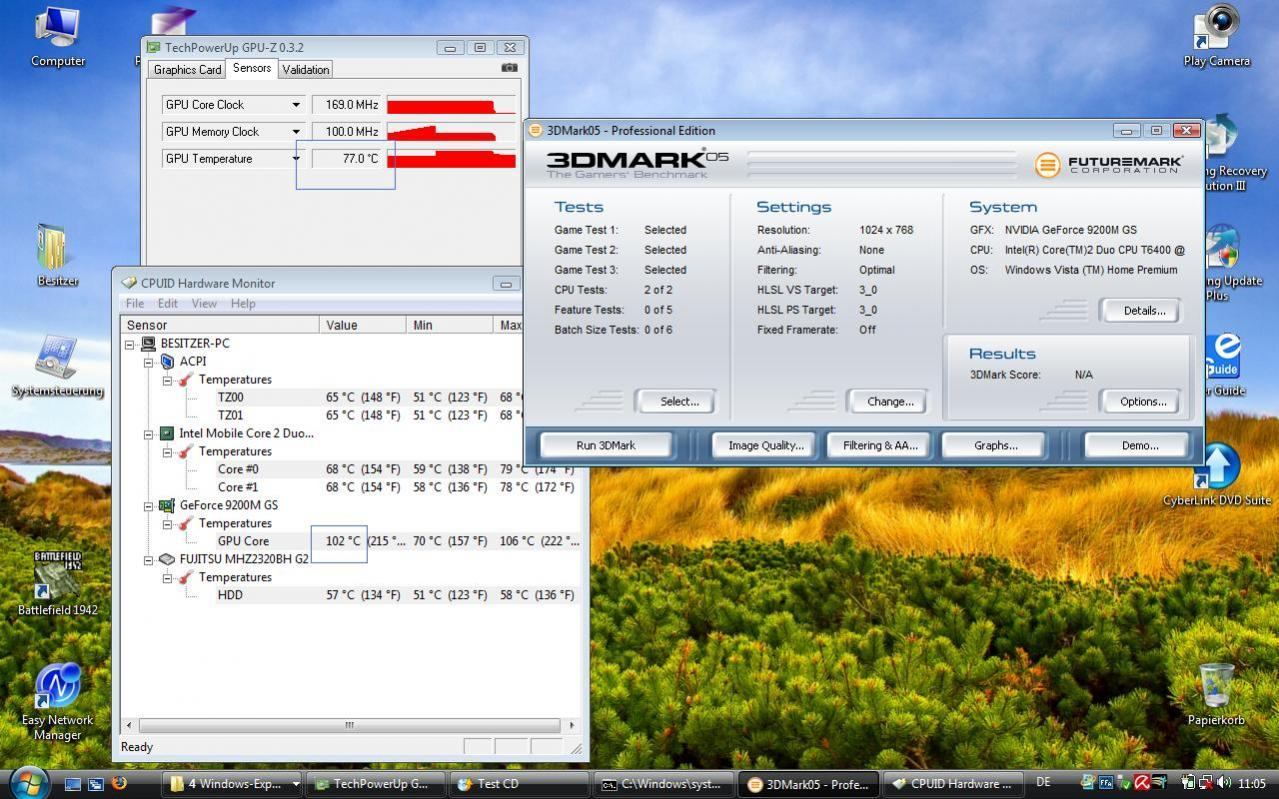Click the GeForce 9200M GS graphics card icon
The width and height of the screenshot is (1279, 799).
pyautogui.click(x=167, y=505)
